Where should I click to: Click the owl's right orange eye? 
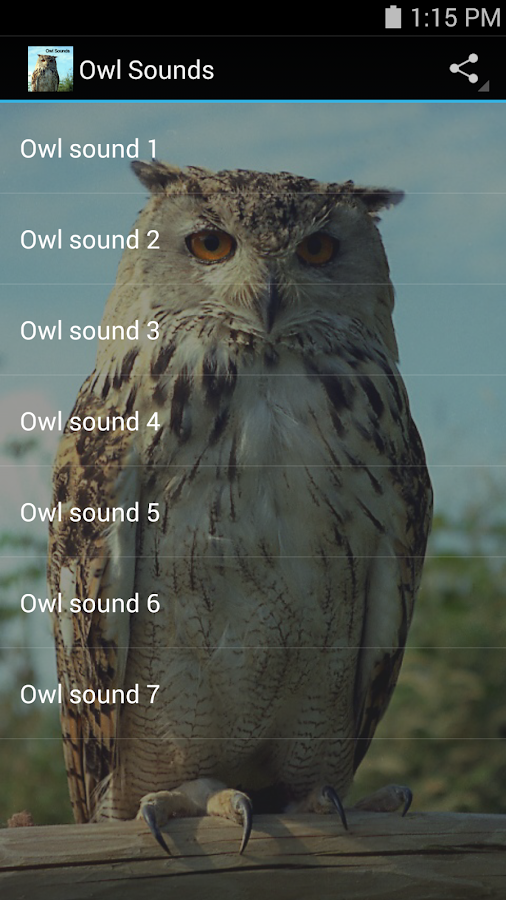pos(317,248)
